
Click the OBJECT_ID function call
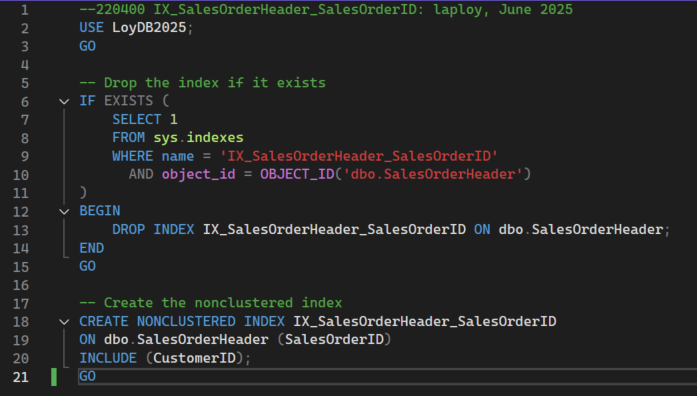pos(297,174)
